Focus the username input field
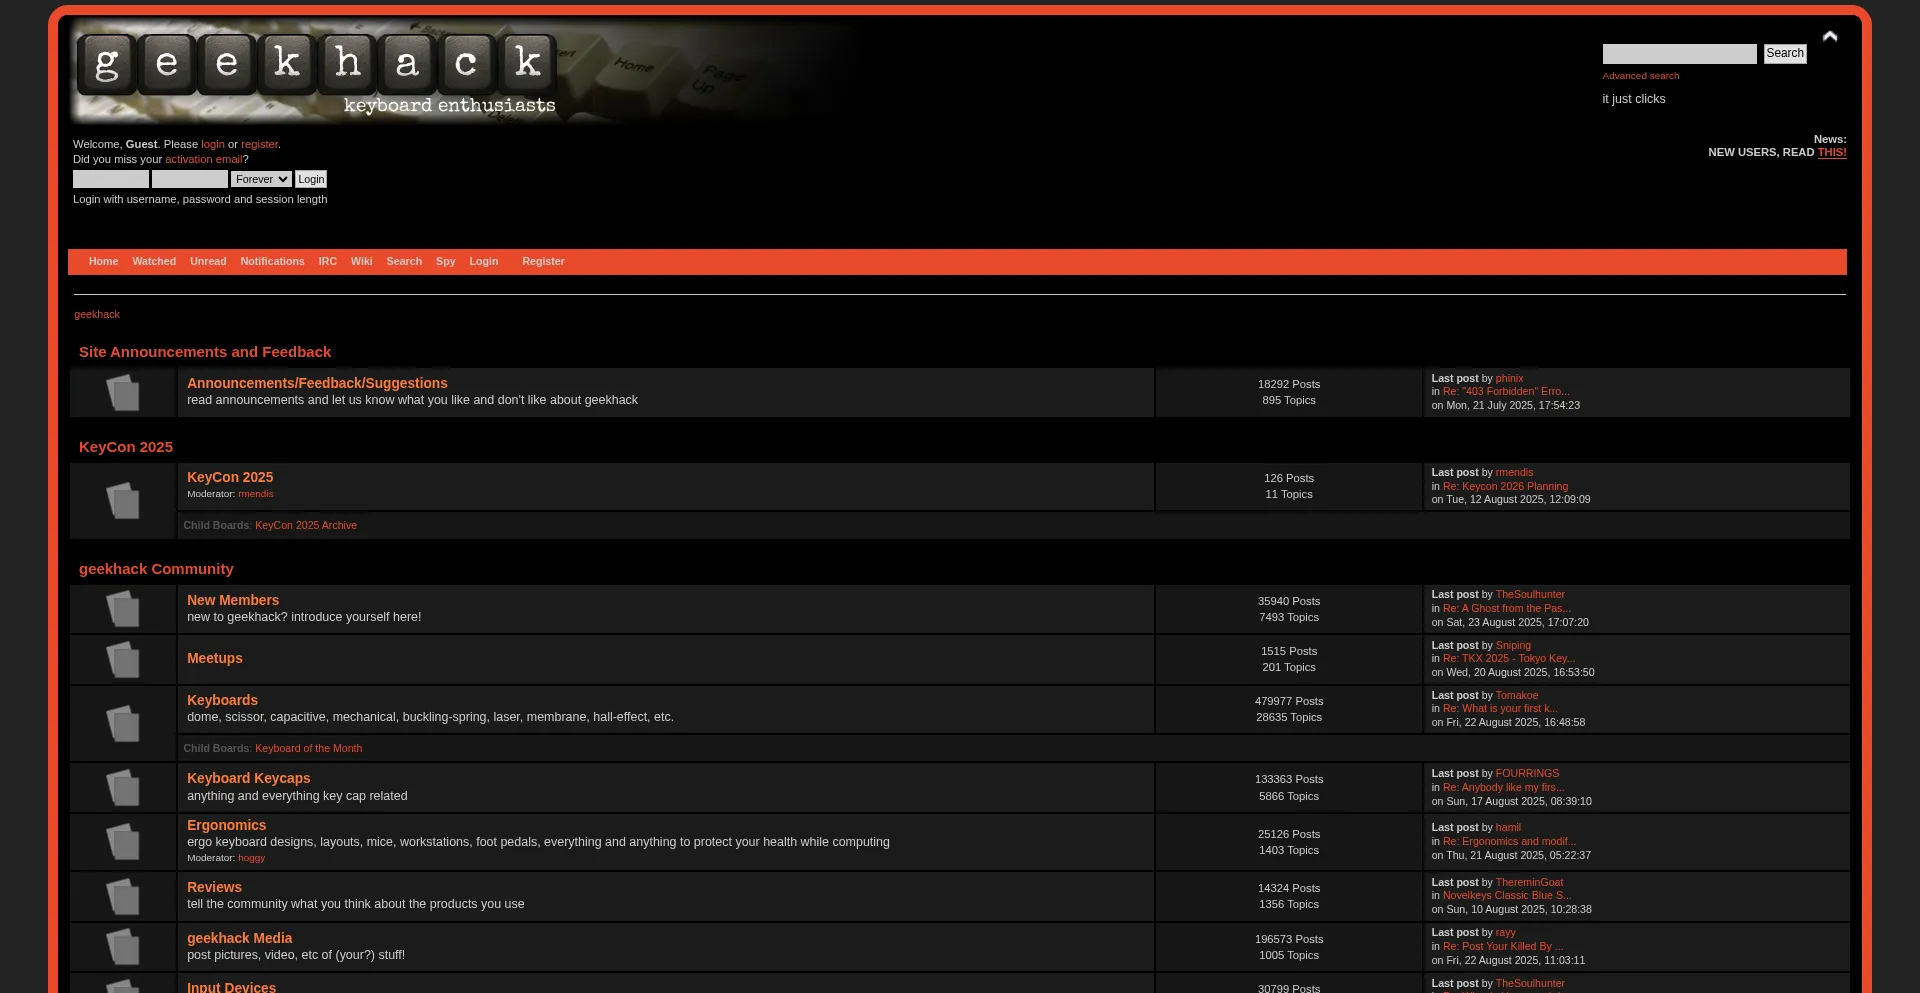The width and height of the screenshot is (1920, 993). (111, 179)
